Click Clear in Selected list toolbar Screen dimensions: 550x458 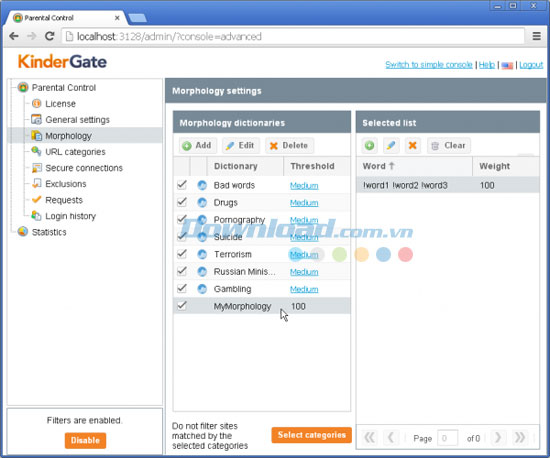[x=449, y=145]
